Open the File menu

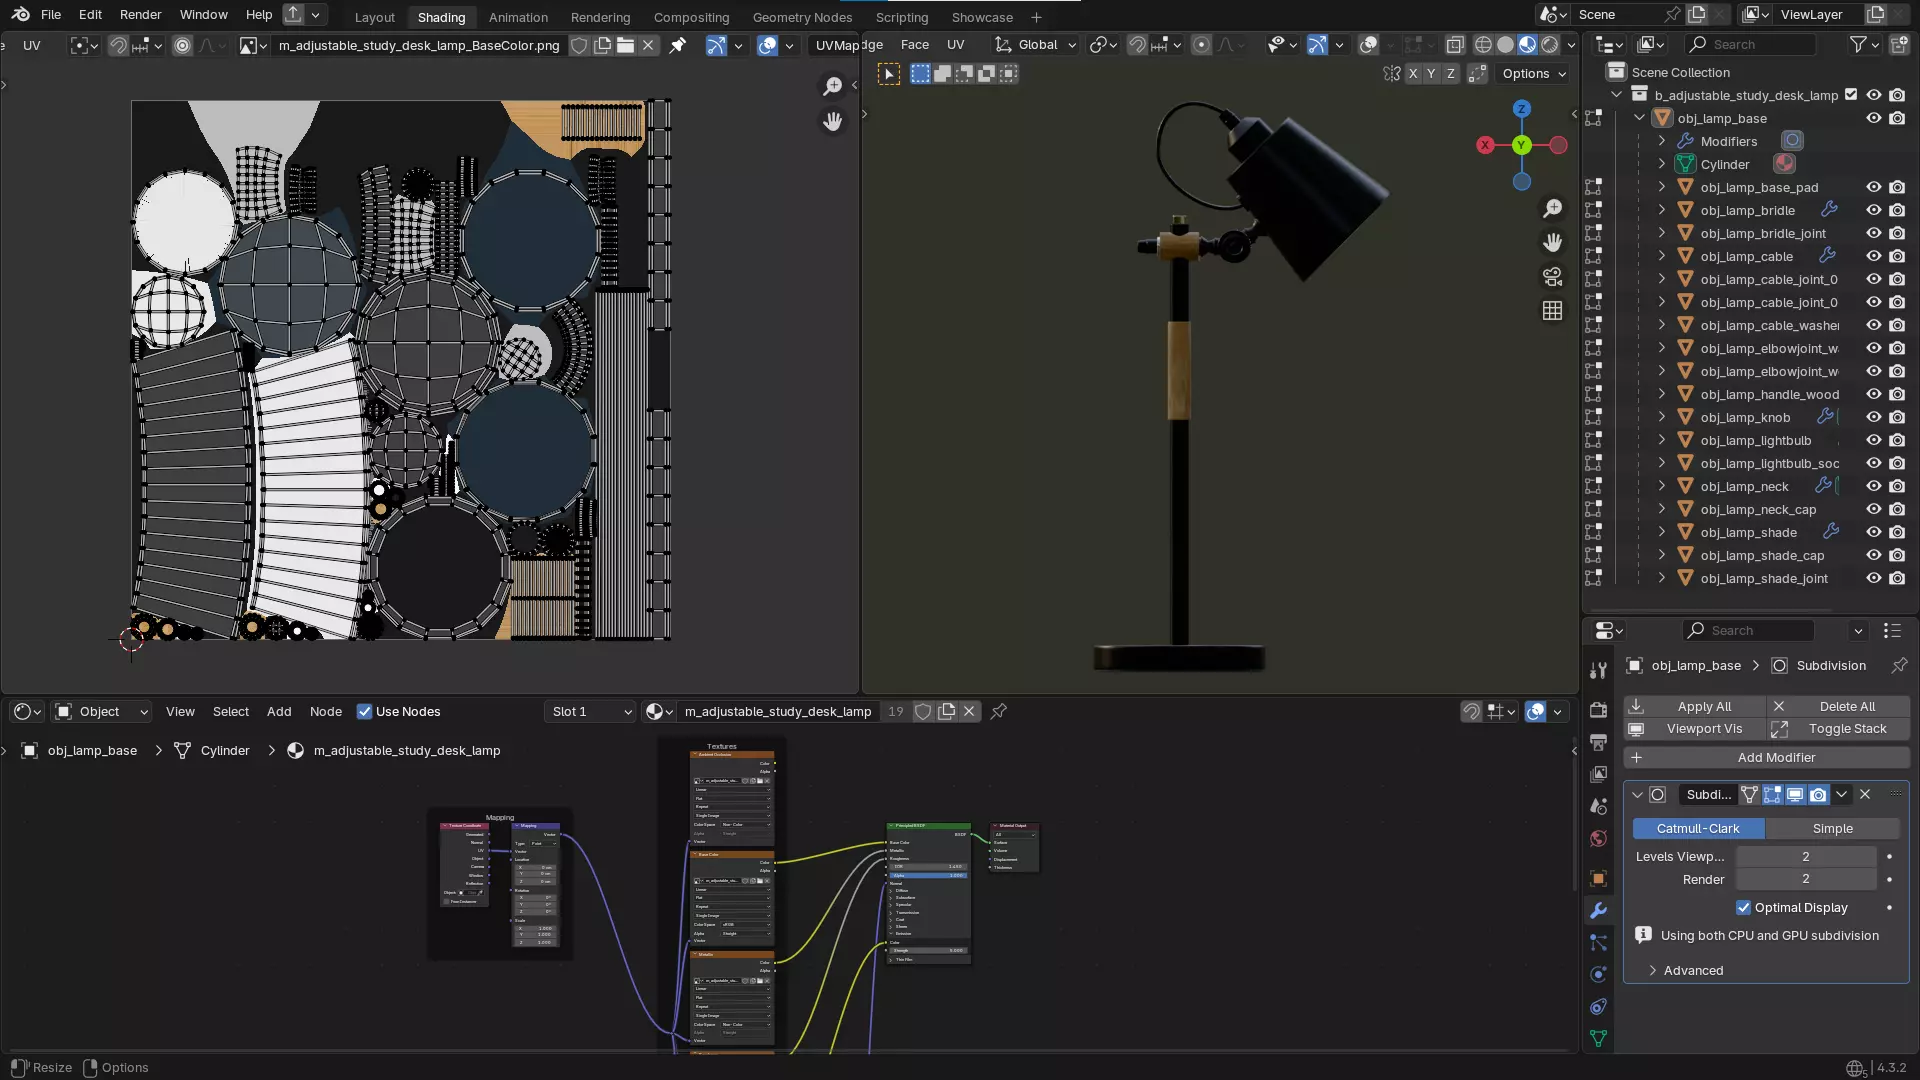[x=51, y=15]
